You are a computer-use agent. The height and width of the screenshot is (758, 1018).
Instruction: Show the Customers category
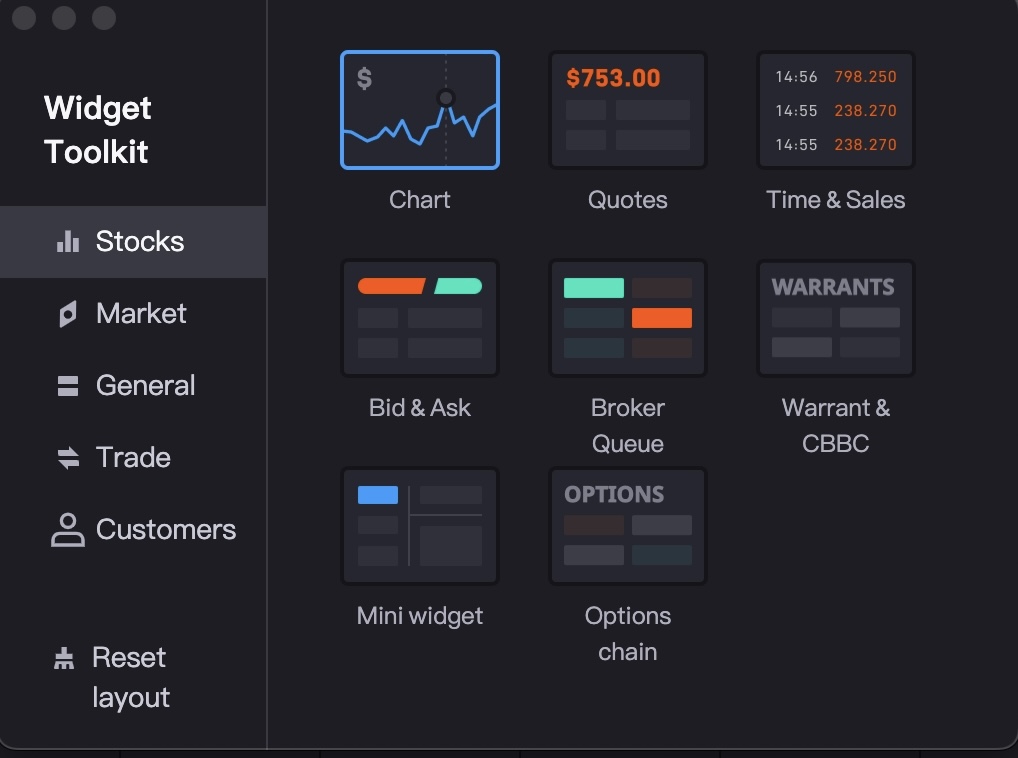pyautogui.click(x=165, y=530)
